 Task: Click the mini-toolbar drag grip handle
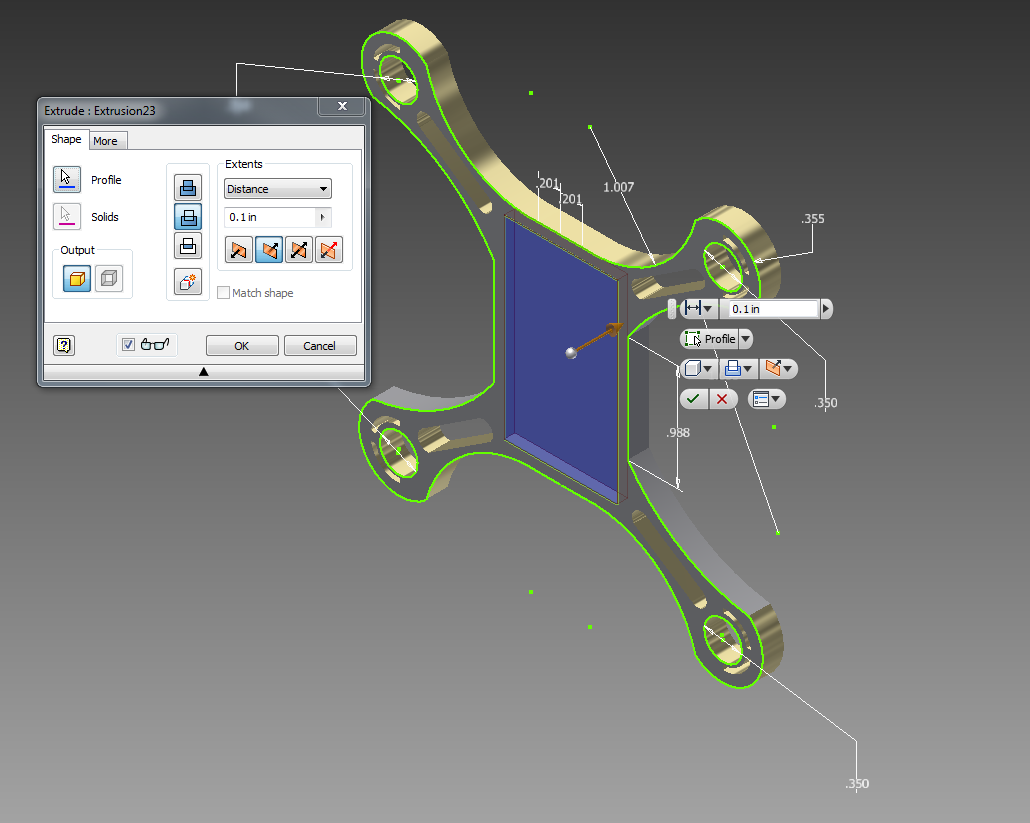[672, 309]
